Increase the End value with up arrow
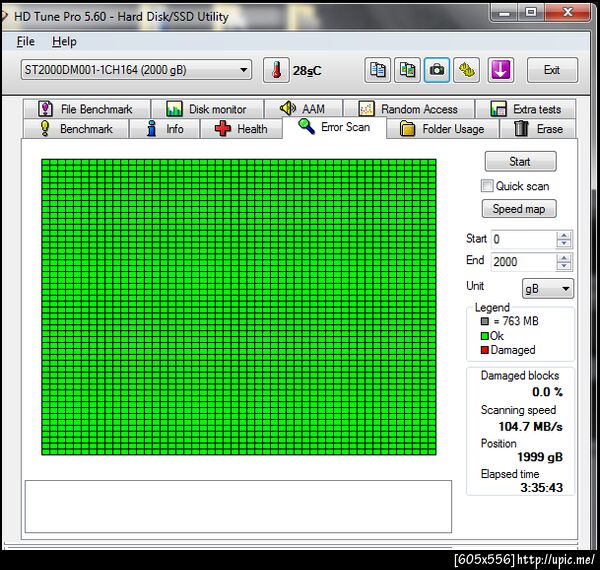600x570 pixels. click(563, 258)
